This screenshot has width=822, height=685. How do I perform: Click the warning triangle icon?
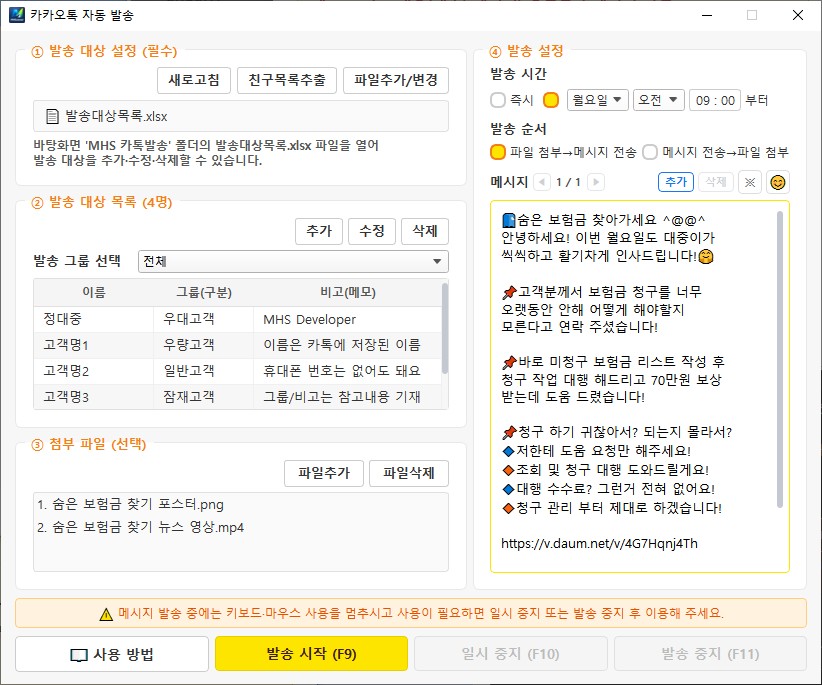(x=106, y=614)
